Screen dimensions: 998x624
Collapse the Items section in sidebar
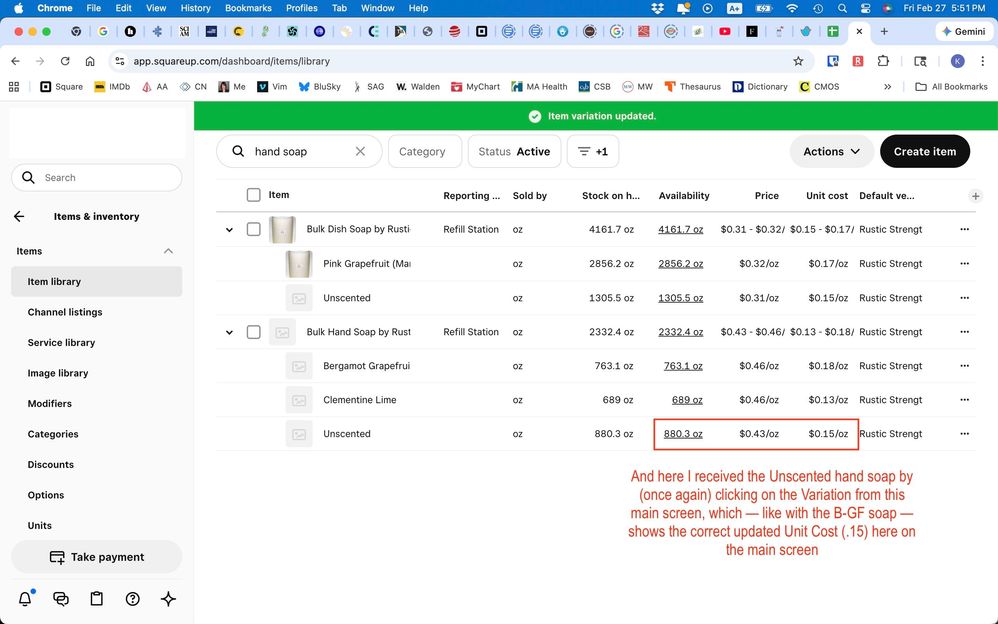(x=168, y=251)
